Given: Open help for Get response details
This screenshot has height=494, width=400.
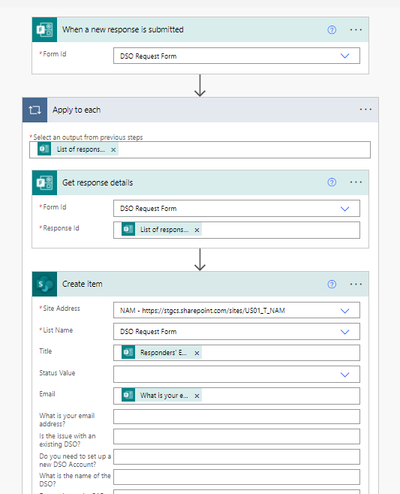Looking at the screenshot, I should (332, 182).
